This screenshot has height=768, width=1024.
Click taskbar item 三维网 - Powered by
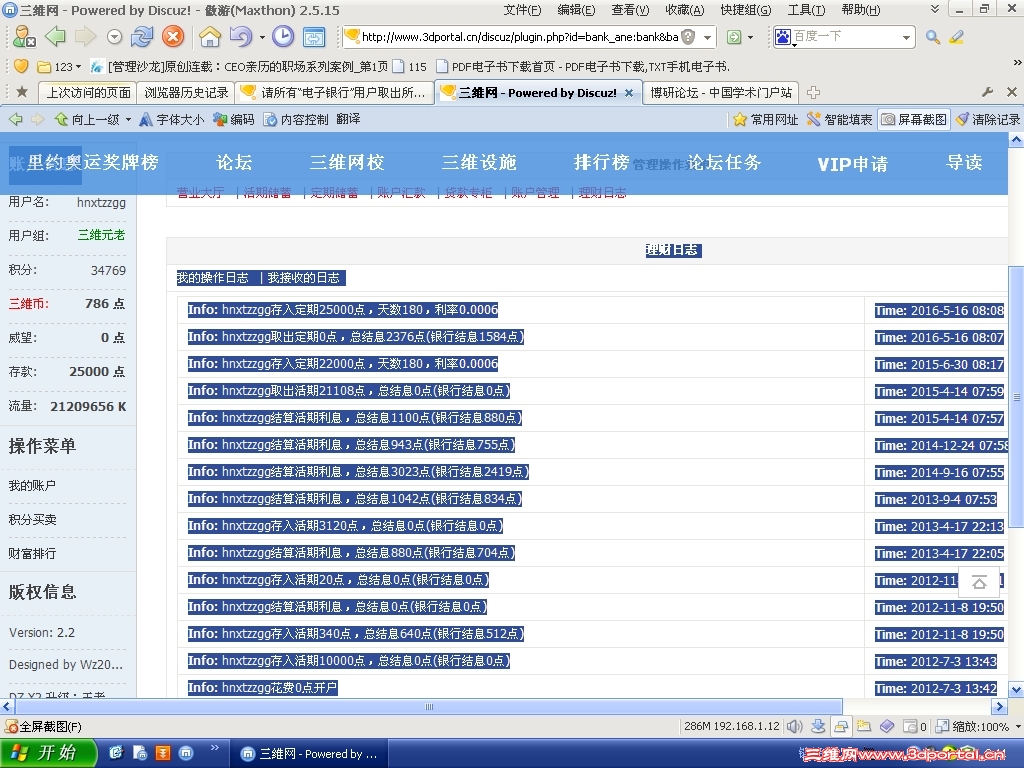coord(309,754)
